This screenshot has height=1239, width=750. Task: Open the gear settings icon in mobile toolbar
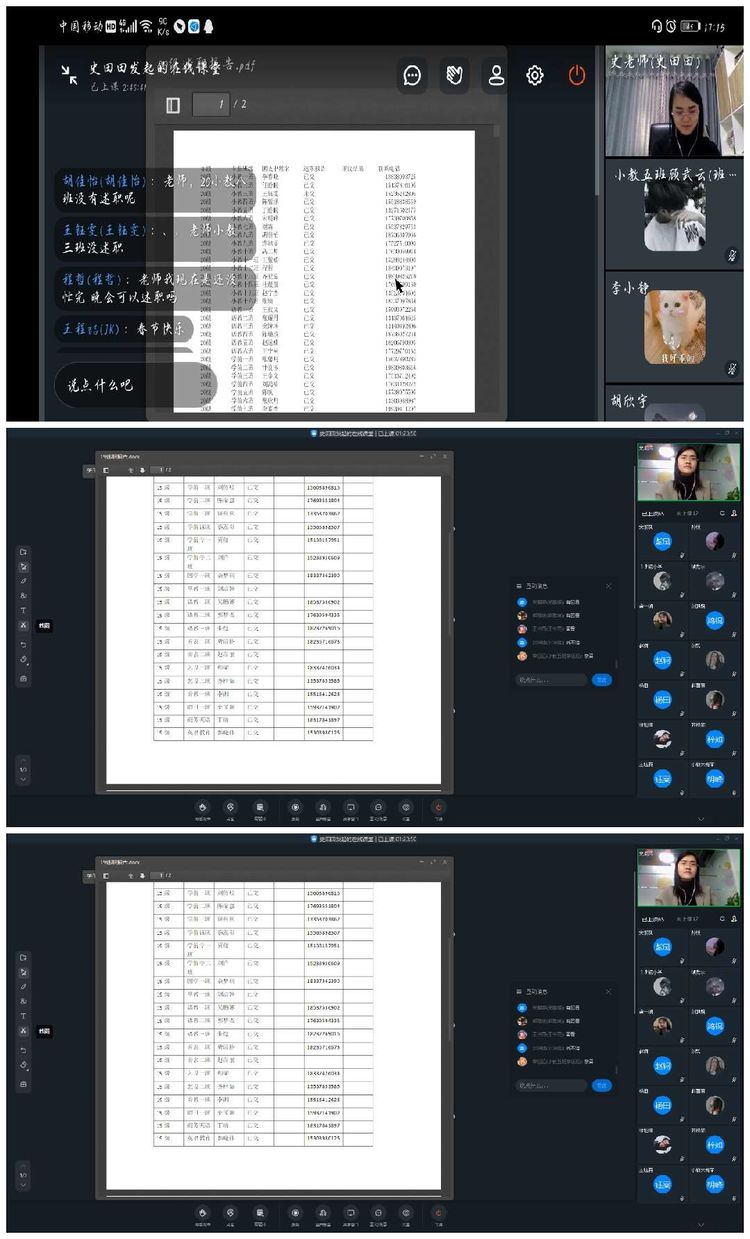[535, 75]
